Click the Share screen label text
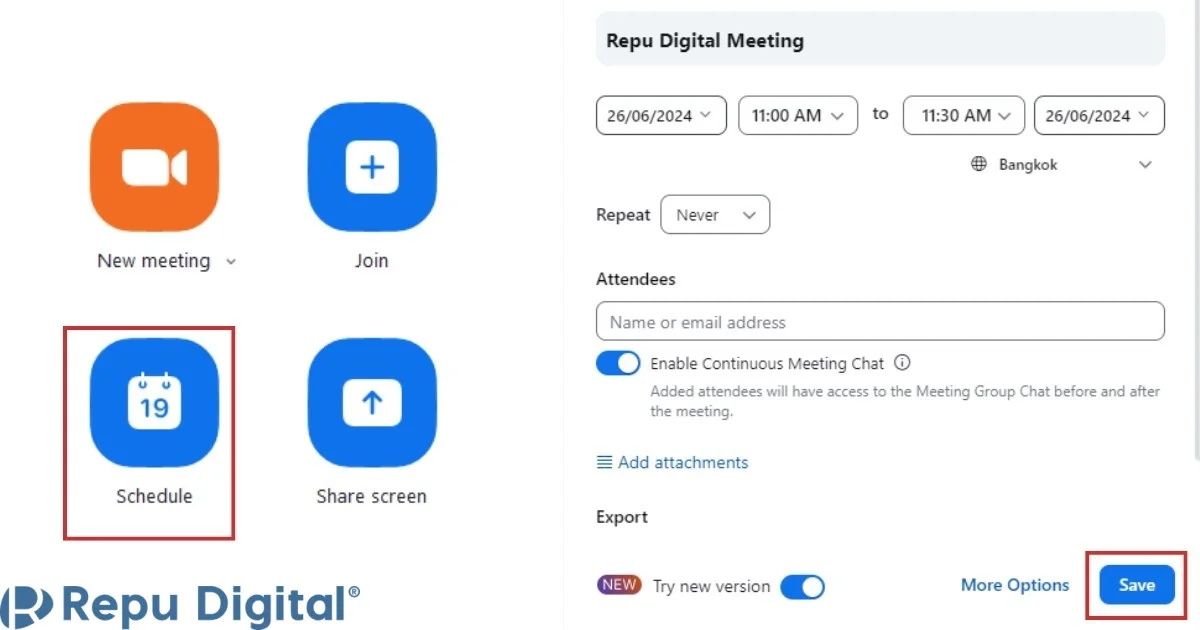 [372, 496]
